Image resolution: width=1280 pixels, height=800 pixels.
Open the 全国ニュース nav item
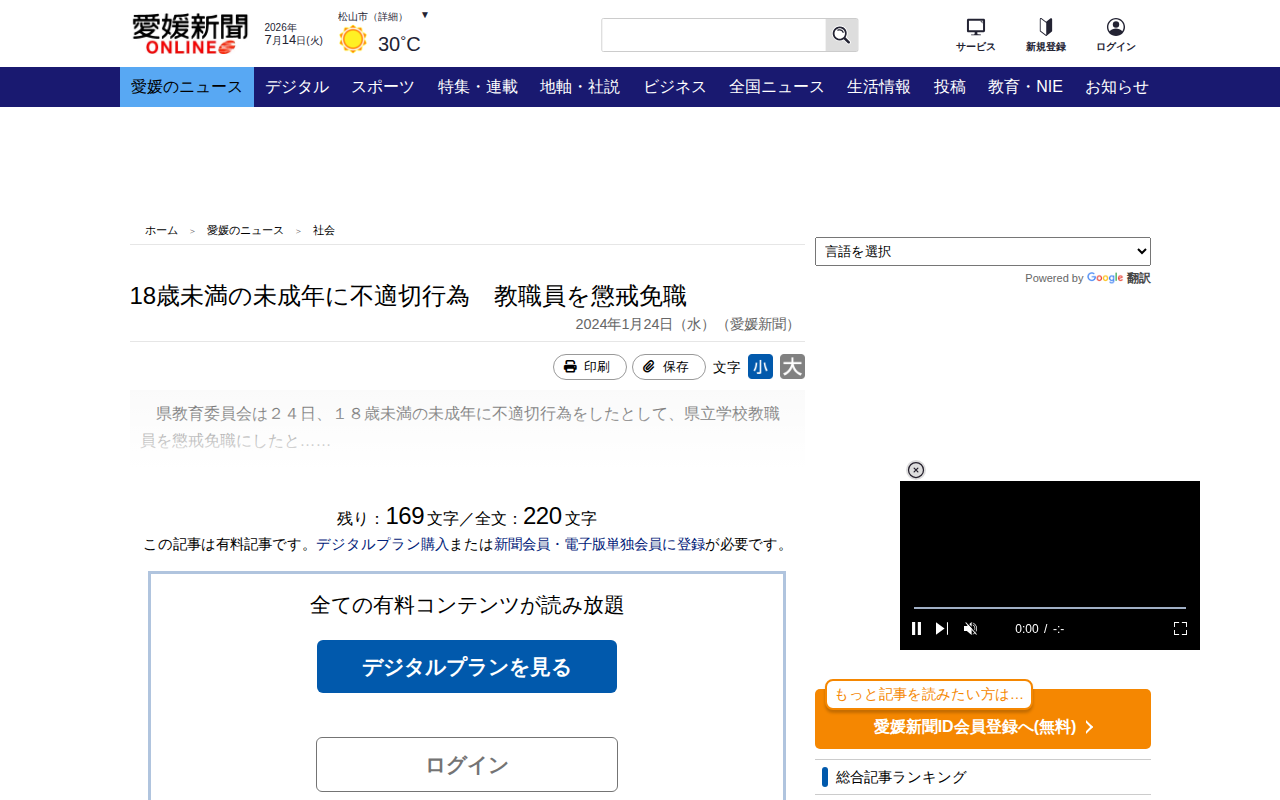click(x=777, y=87)
